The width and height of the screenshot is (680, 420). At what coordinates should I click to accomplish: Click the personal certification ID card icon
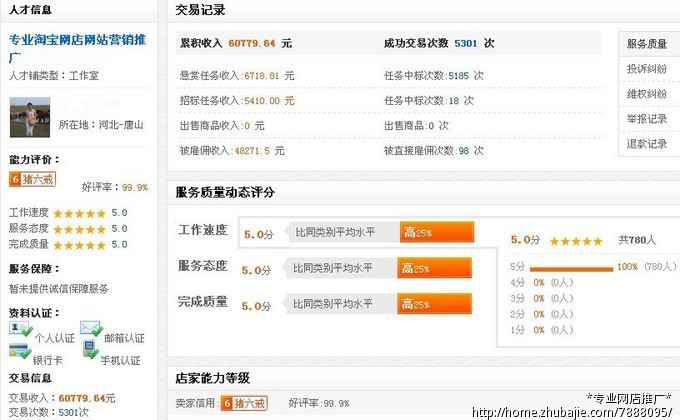click(x=20, y=329)
